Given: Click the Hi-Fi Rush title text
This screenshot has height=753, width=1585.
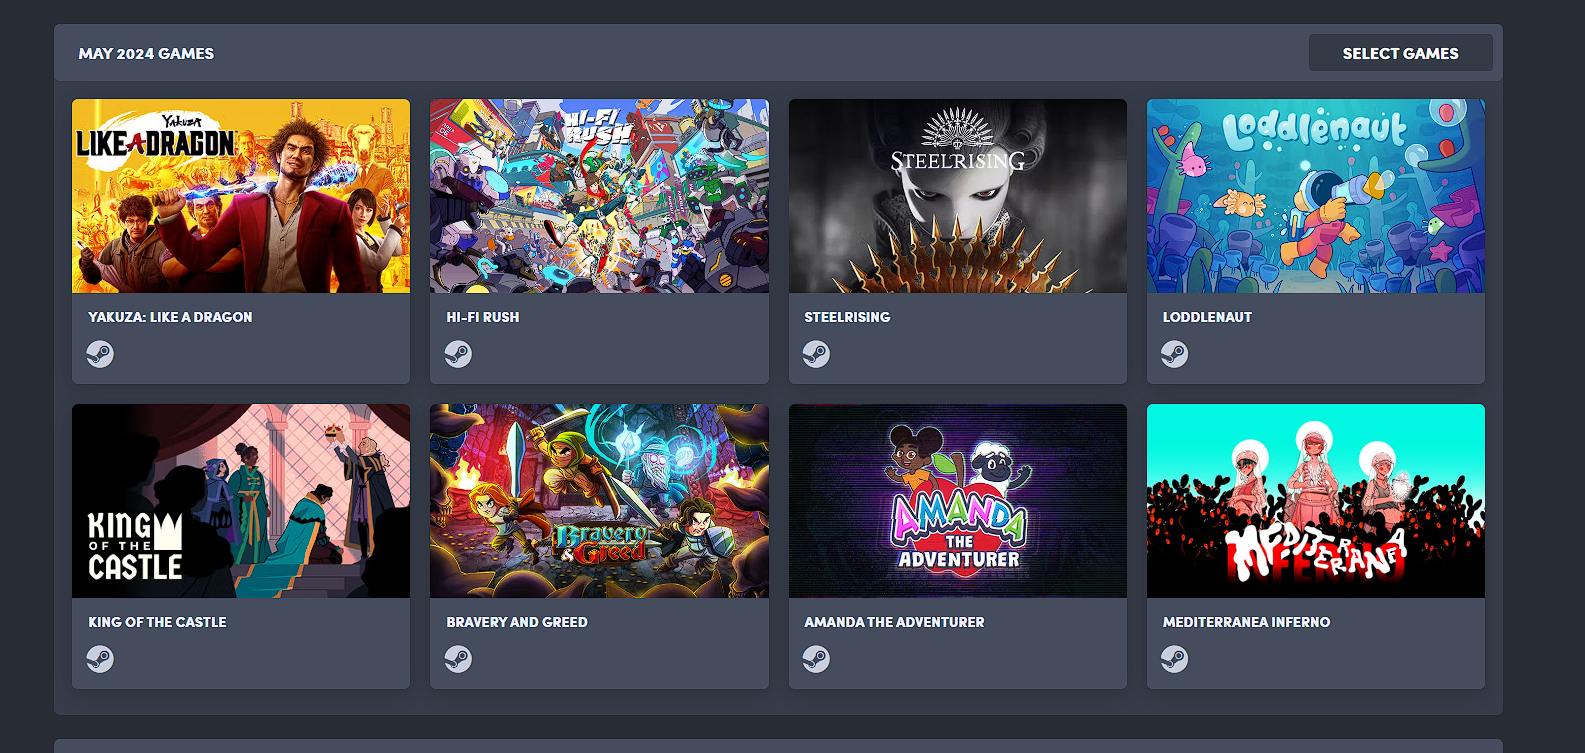Looking at the screenshot, I should (x=483, y=317).
